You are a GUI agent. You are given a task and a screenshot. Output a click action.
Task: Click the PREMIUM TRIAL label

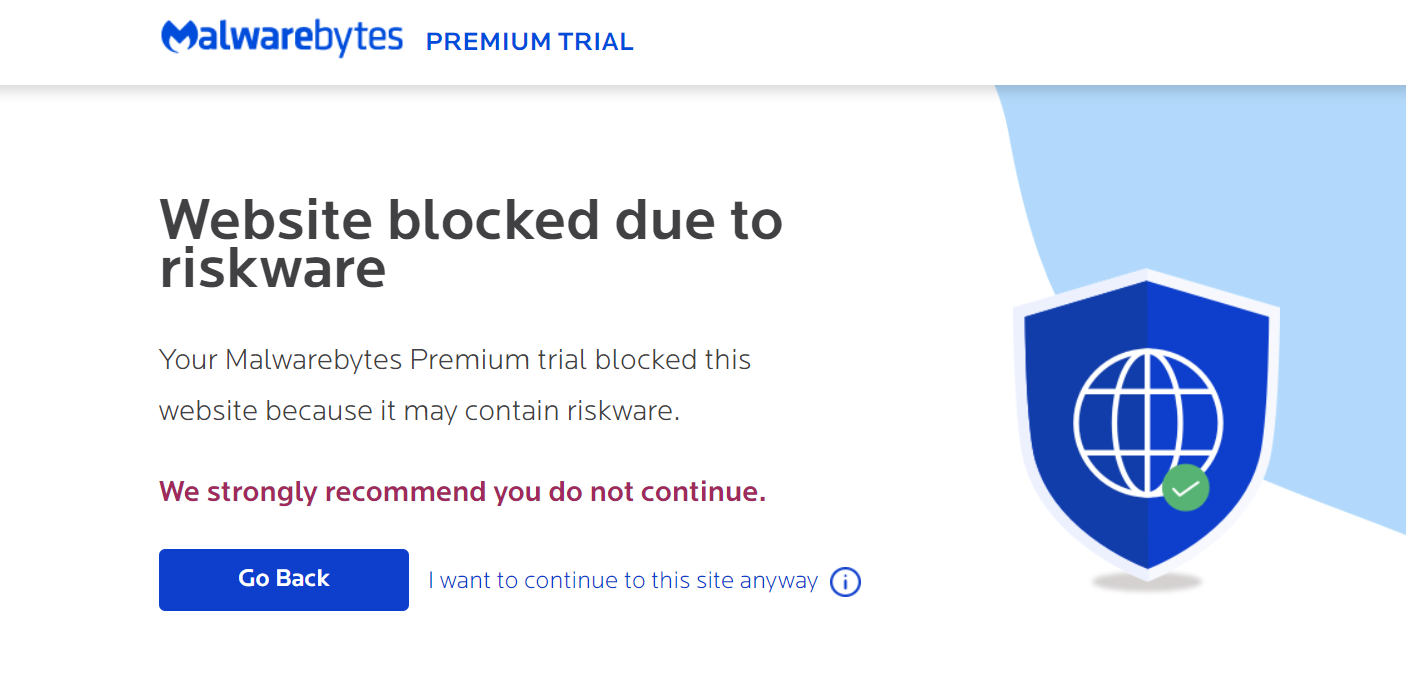tap(530, 42)
